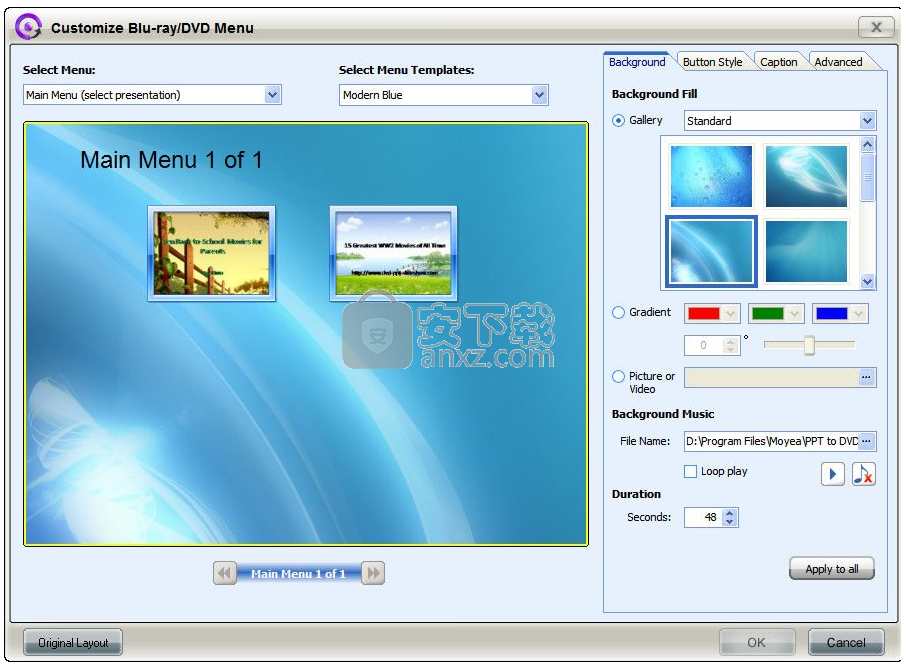Play the background music preview
This screenshot has width=901, height=662.
click(x=833, y=474)
